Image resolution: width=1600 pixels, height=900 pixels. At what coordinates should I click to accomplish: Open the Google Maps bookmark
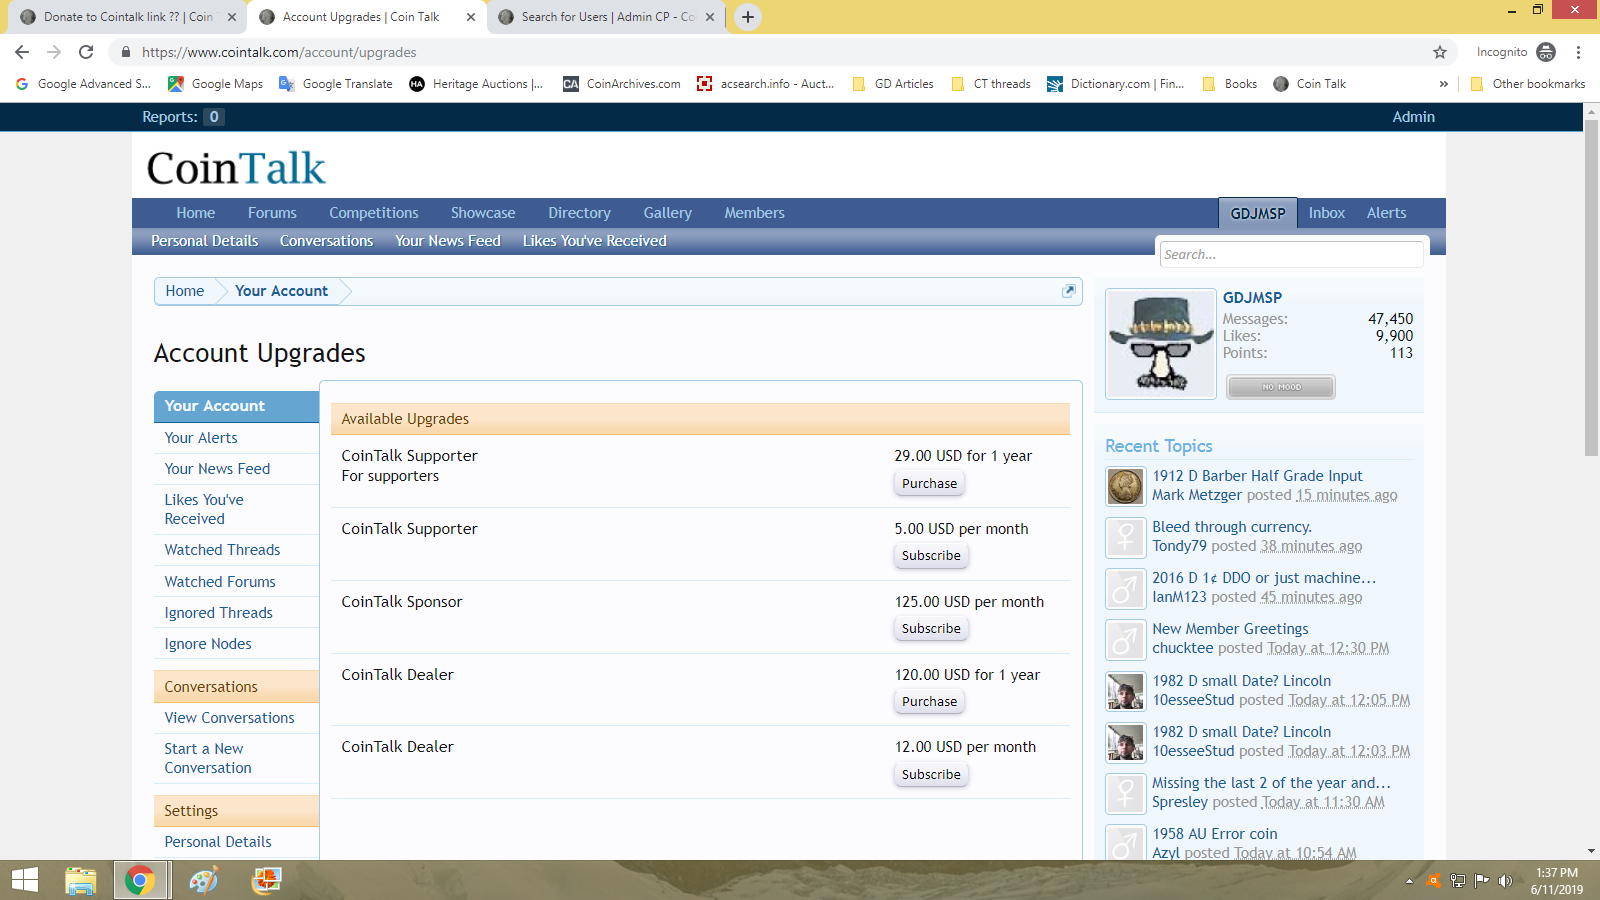(216, 84)
